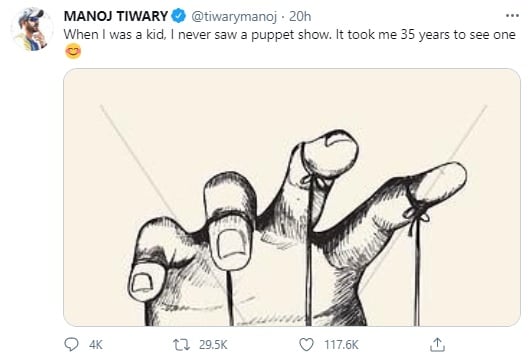This screenshot has height=360, width=530.
Task: Click the smiling face emoji
Action: pos(73,52)
